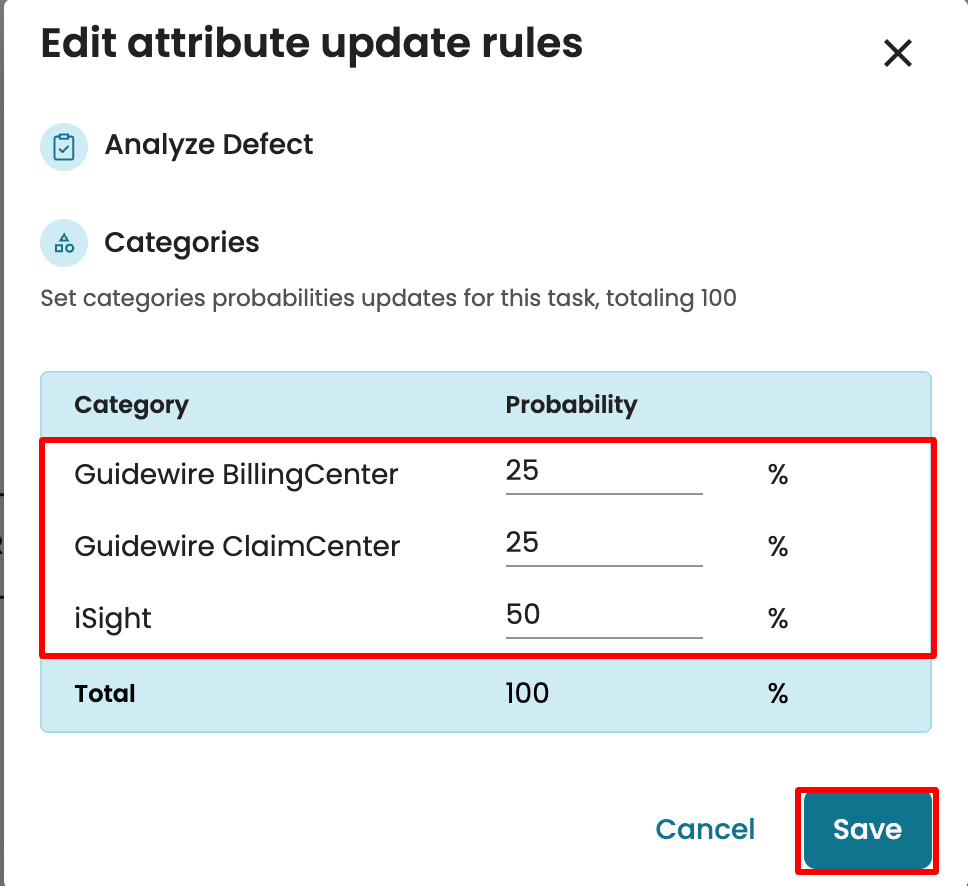Click the categories probabilities description text
The image size is (968, 886).
388,298
